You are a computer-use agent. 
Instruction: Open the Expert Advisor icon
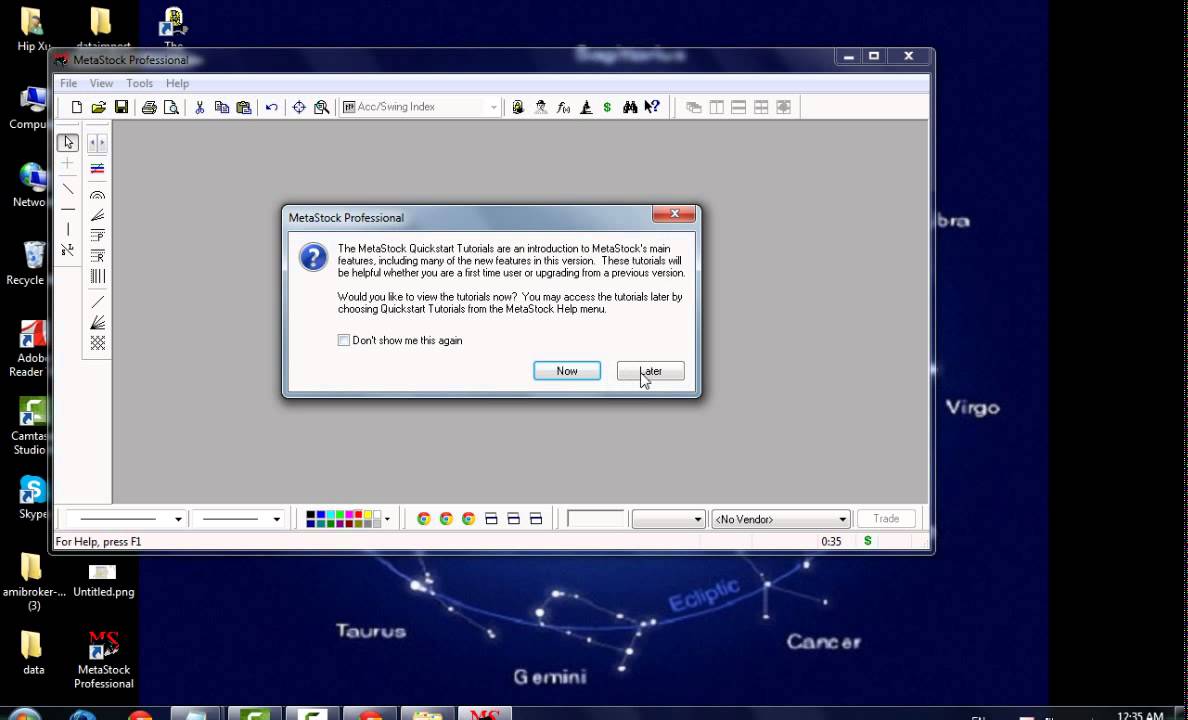click(541, 108)
